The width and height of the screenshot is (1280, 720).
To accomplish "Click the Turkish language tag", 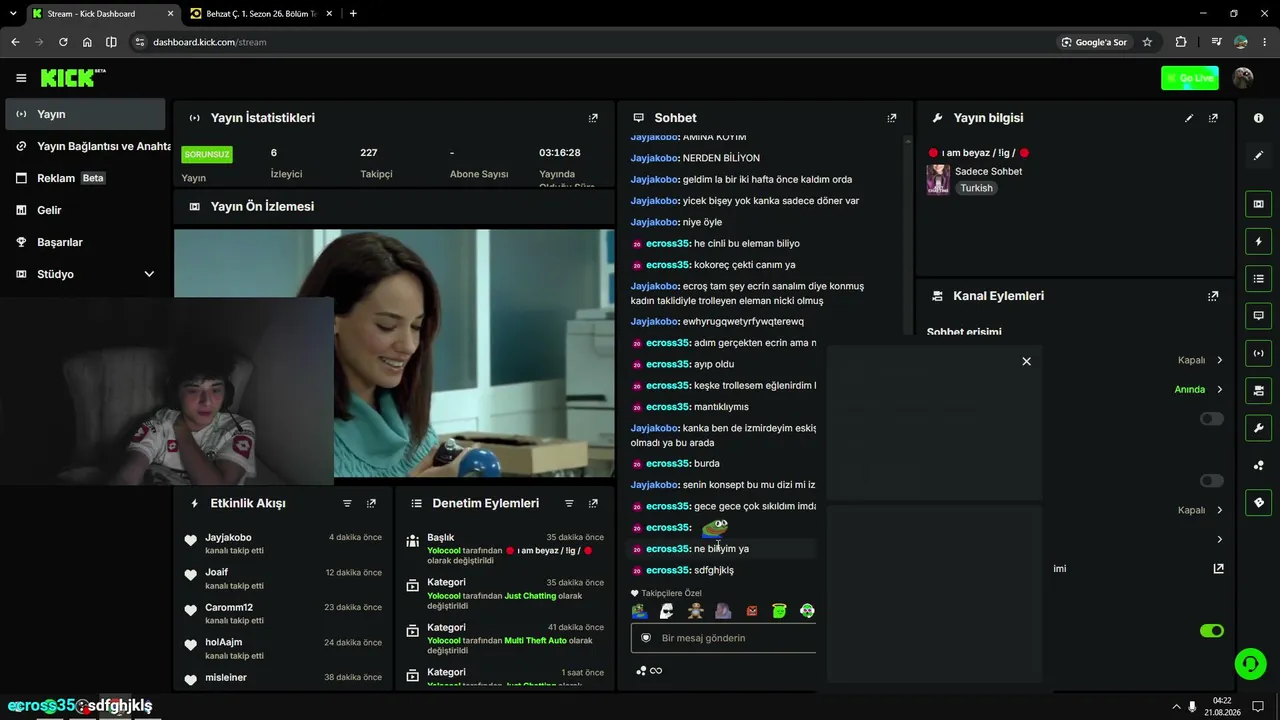I will point(977,188).
